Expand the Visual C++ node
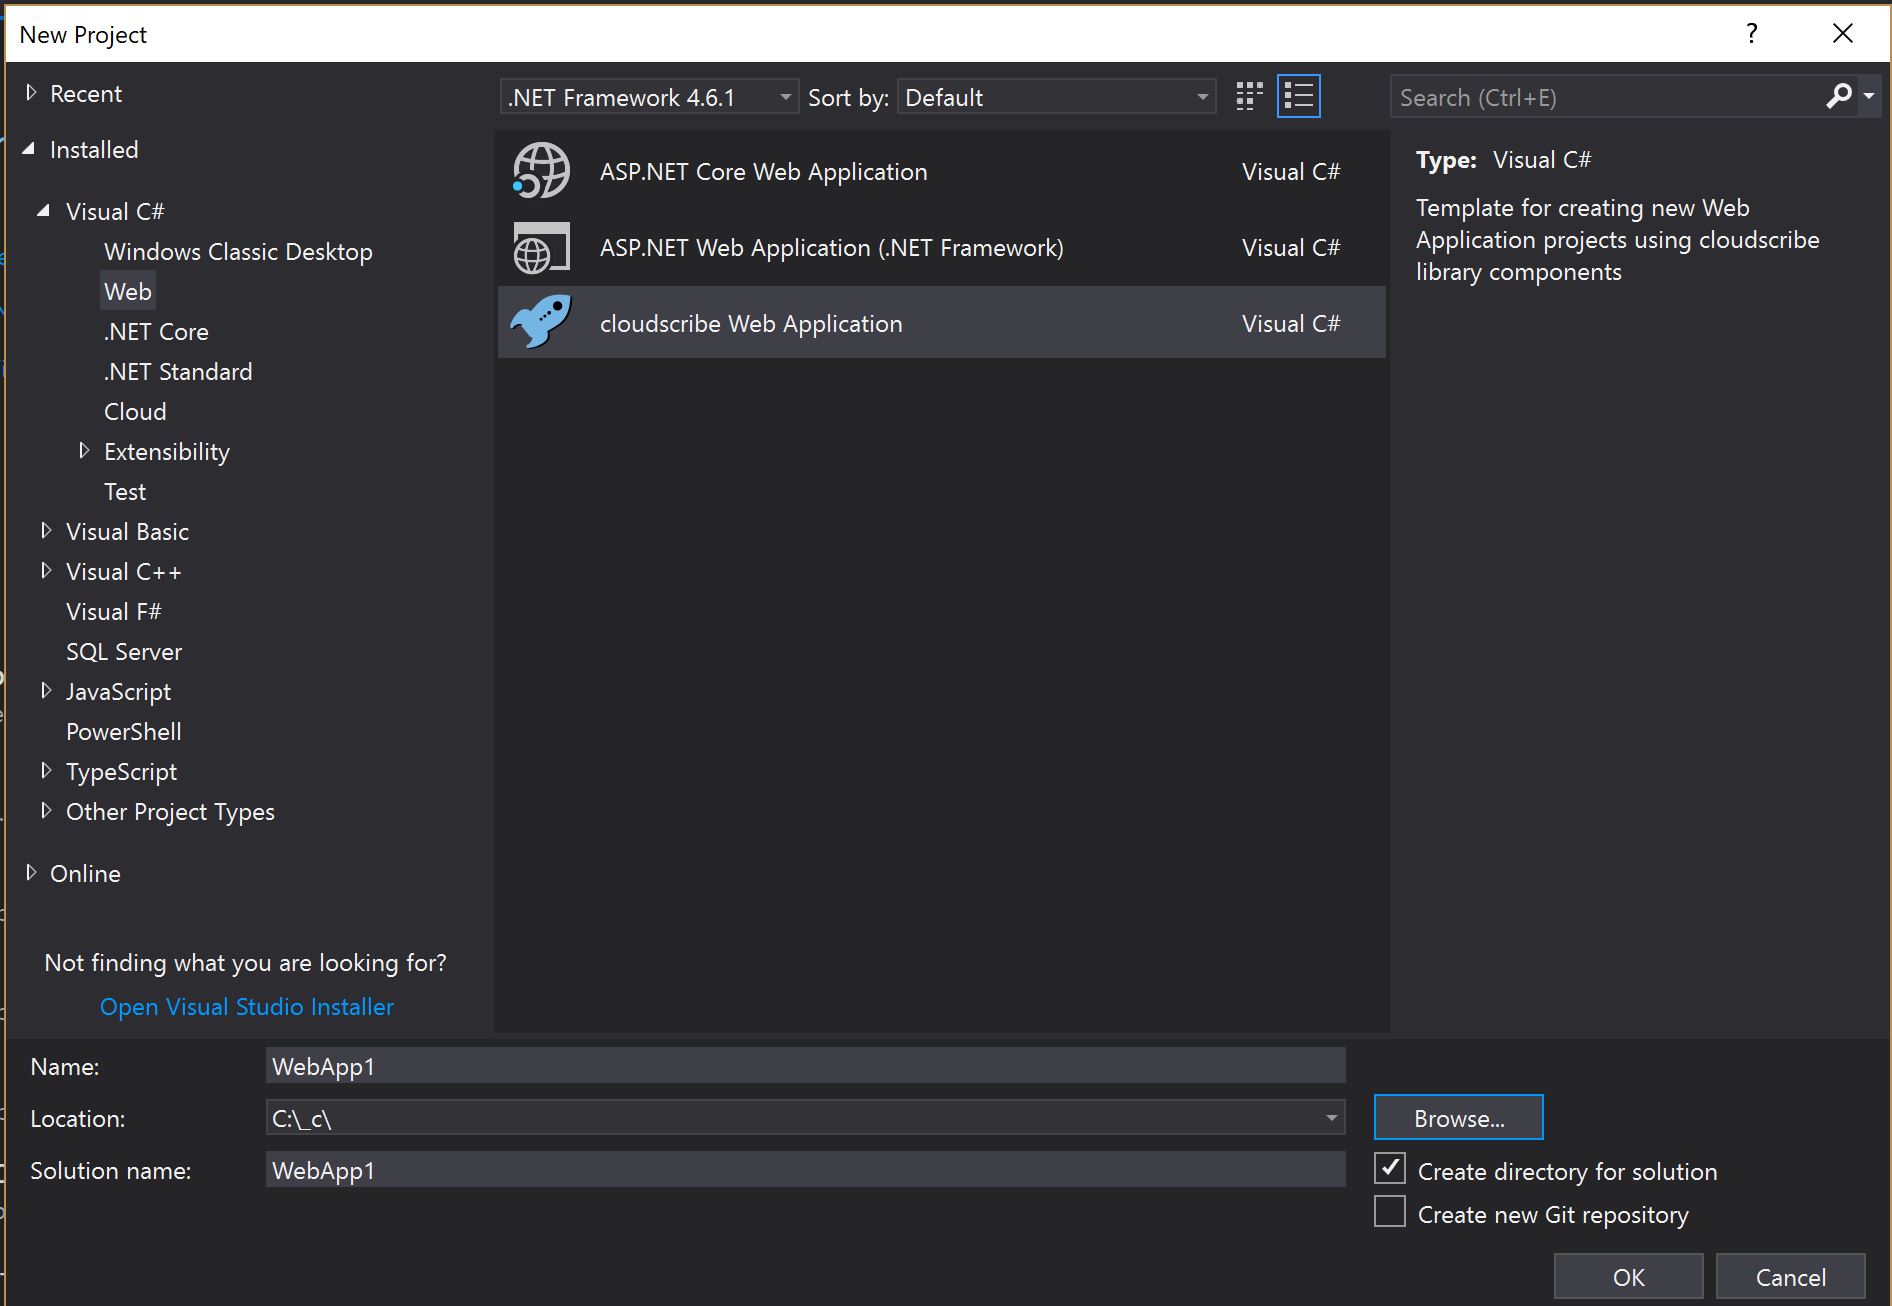 [x=45, y=571]
